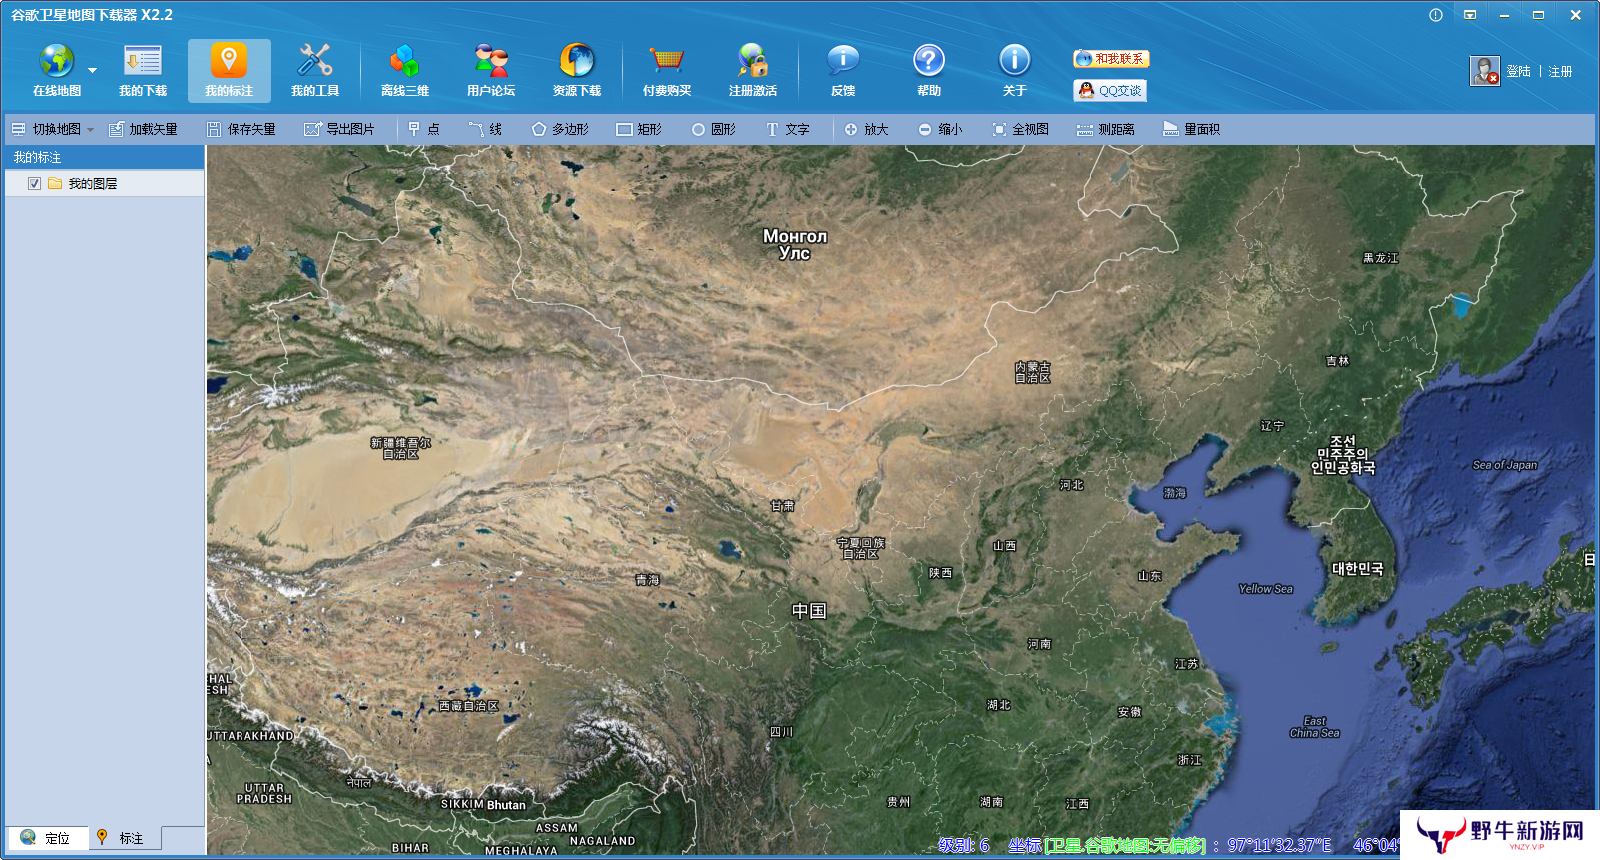
Task: Click the Yellow Sea map label
Action: click(1265, 589)
